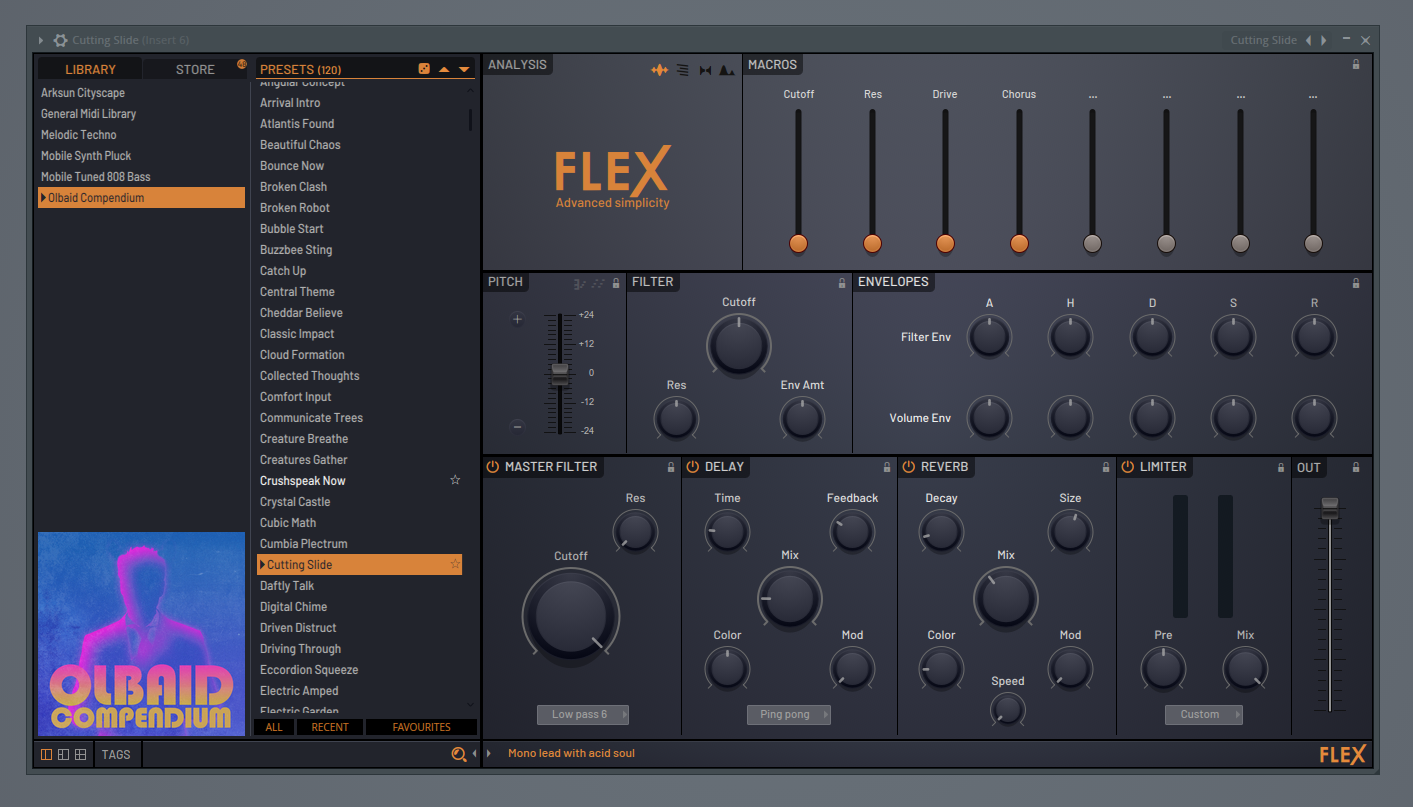
Task: Disable the Reverb effect power switch
Action: coord(909,466)
